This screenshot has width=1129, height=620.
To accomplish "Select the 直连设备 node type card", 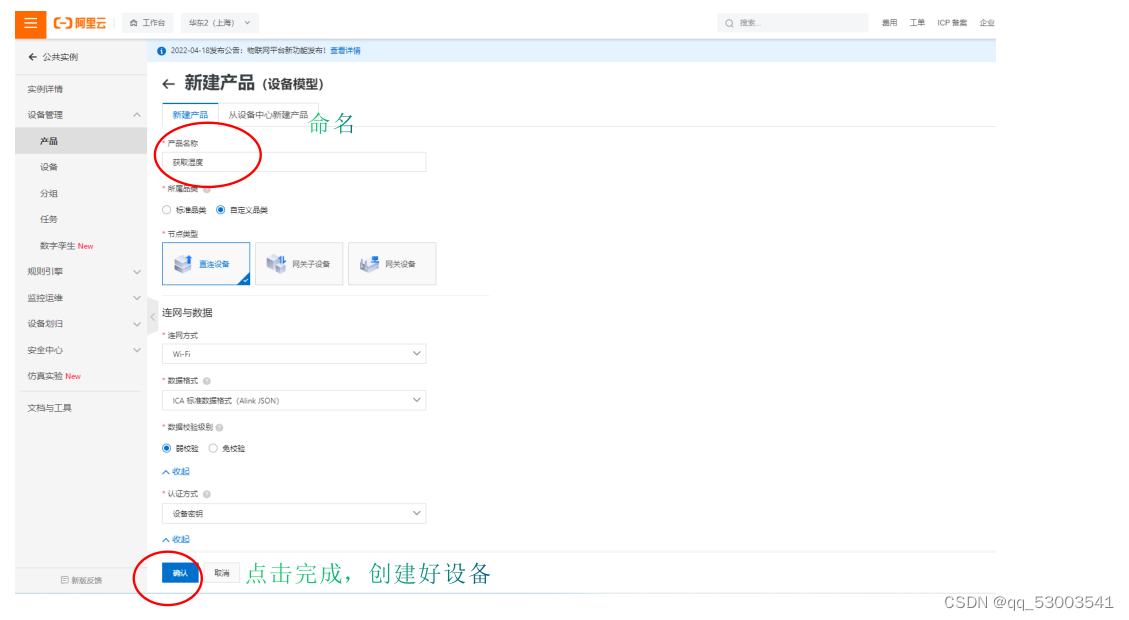I will point(206,264).
